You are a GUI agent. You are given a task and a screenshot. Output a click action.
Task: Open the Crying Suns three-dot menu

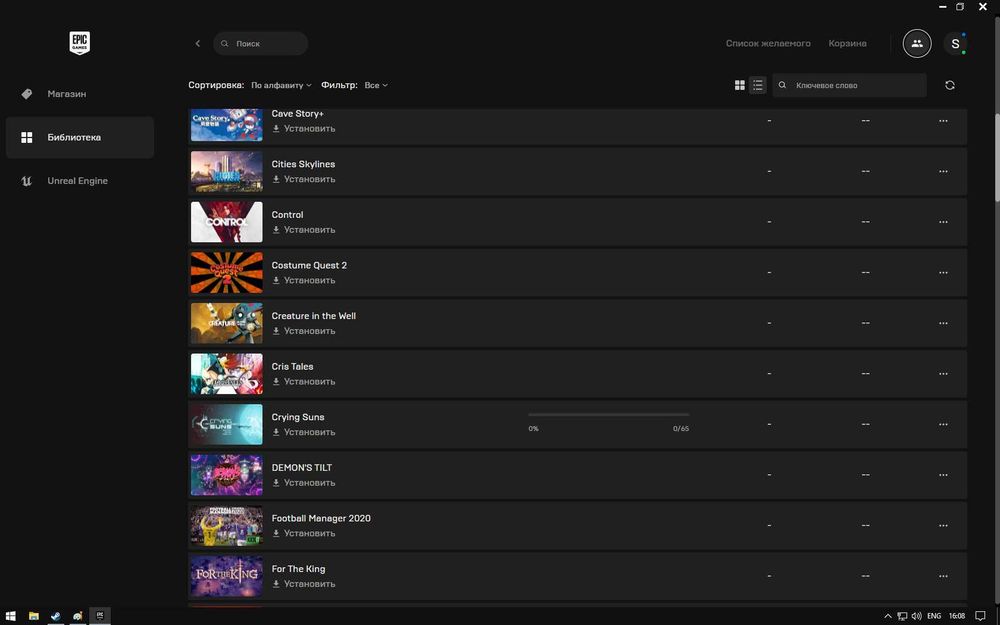click(x=943, y=424)
